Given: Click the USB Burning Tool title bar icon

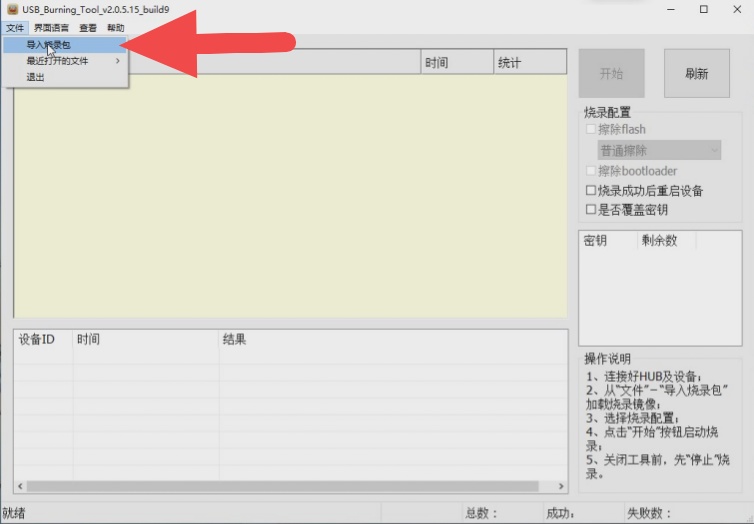Looking at the screenshot, I should point(12,9).
